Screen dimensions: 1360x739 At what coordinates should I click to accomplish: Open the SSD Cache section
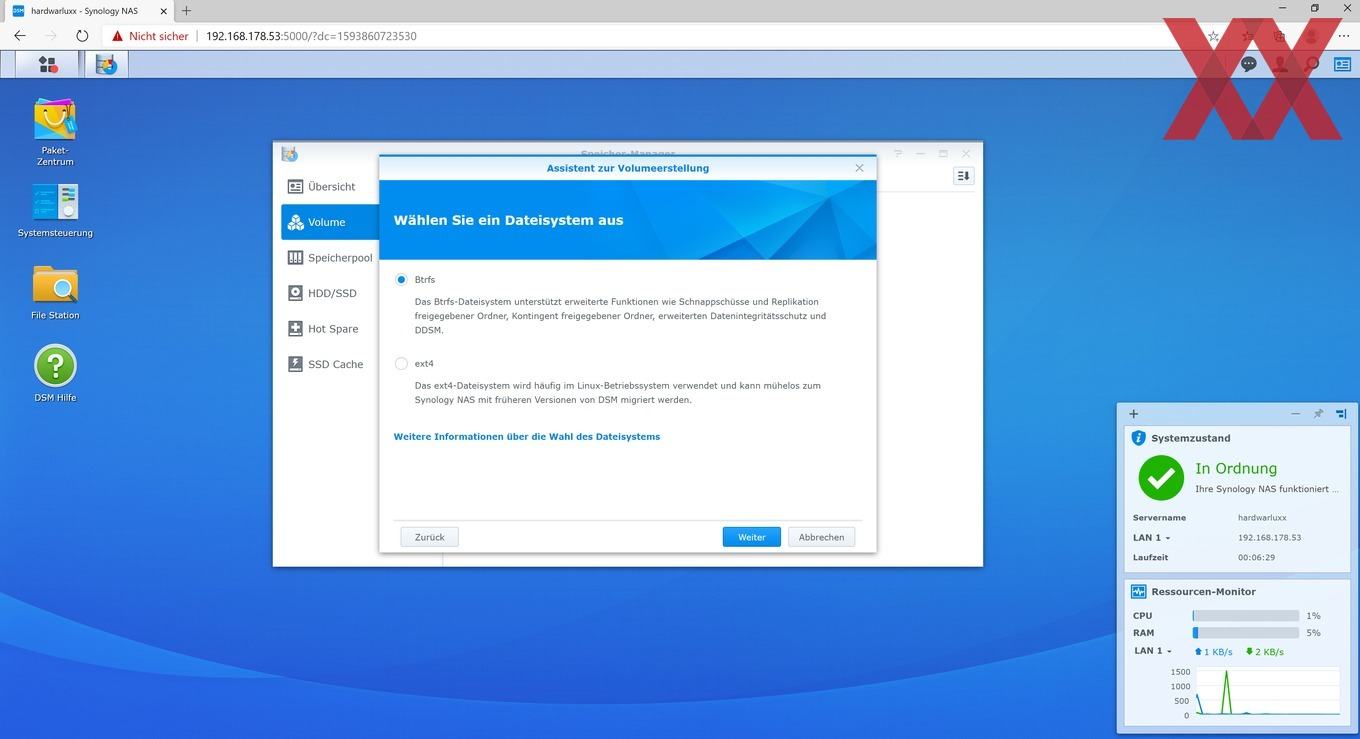point(330,364)
